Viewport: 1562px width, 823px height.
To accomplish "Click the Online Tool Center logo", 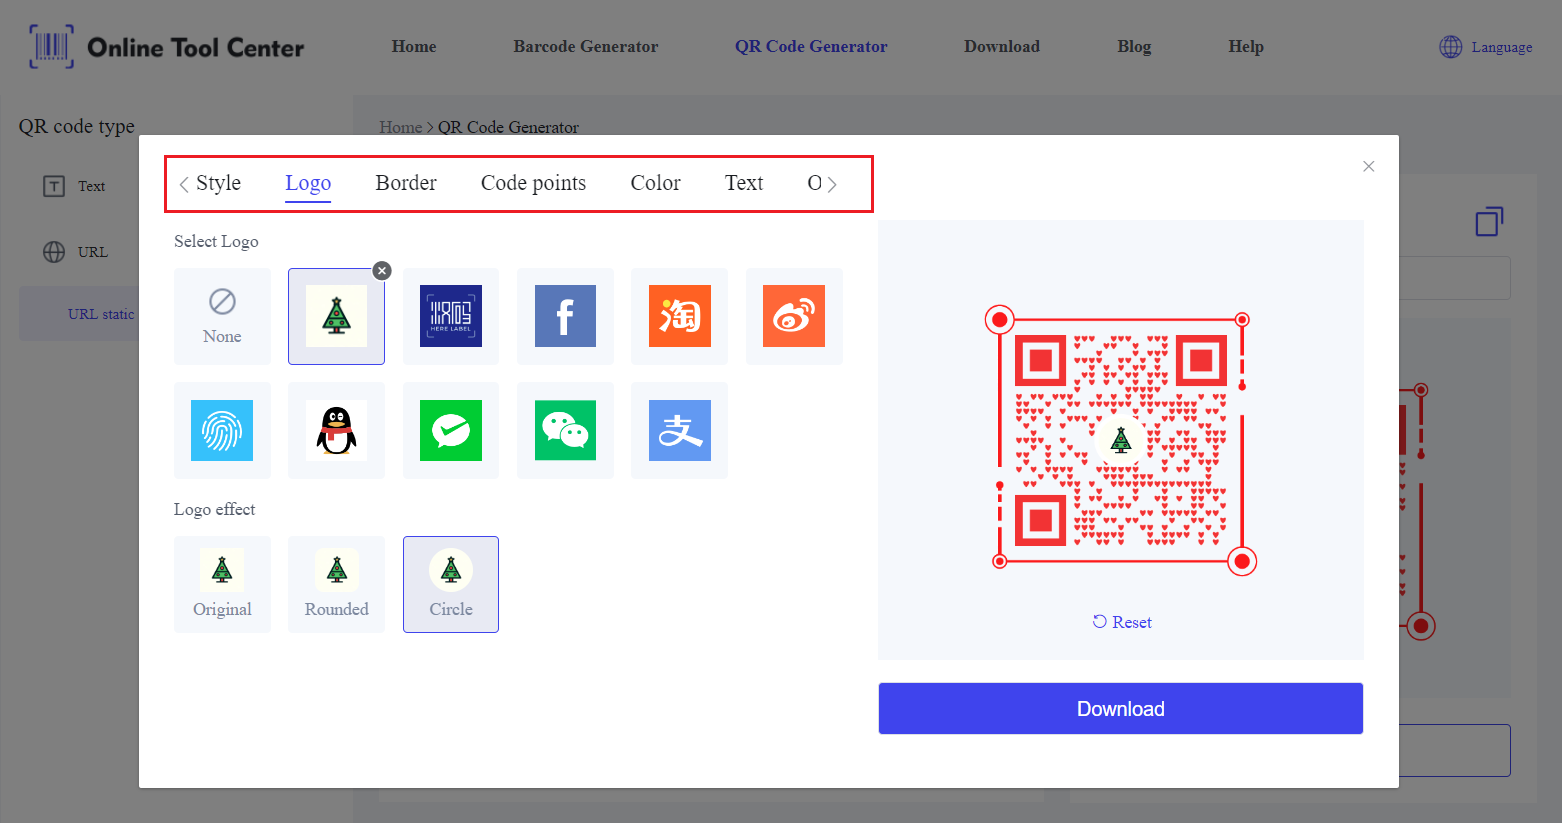I will [x=166, y=47].
